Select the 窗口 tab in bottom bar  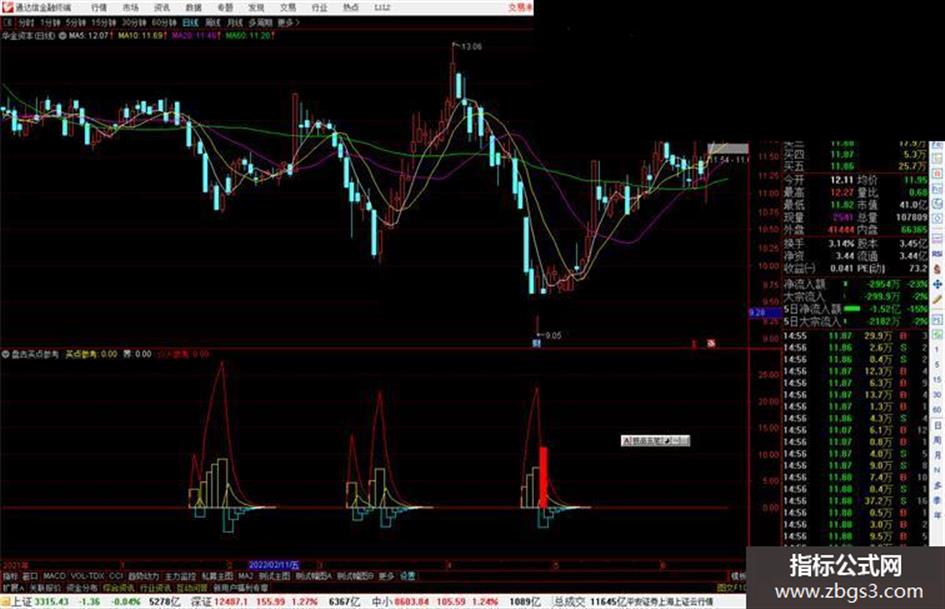pos(30,576)
